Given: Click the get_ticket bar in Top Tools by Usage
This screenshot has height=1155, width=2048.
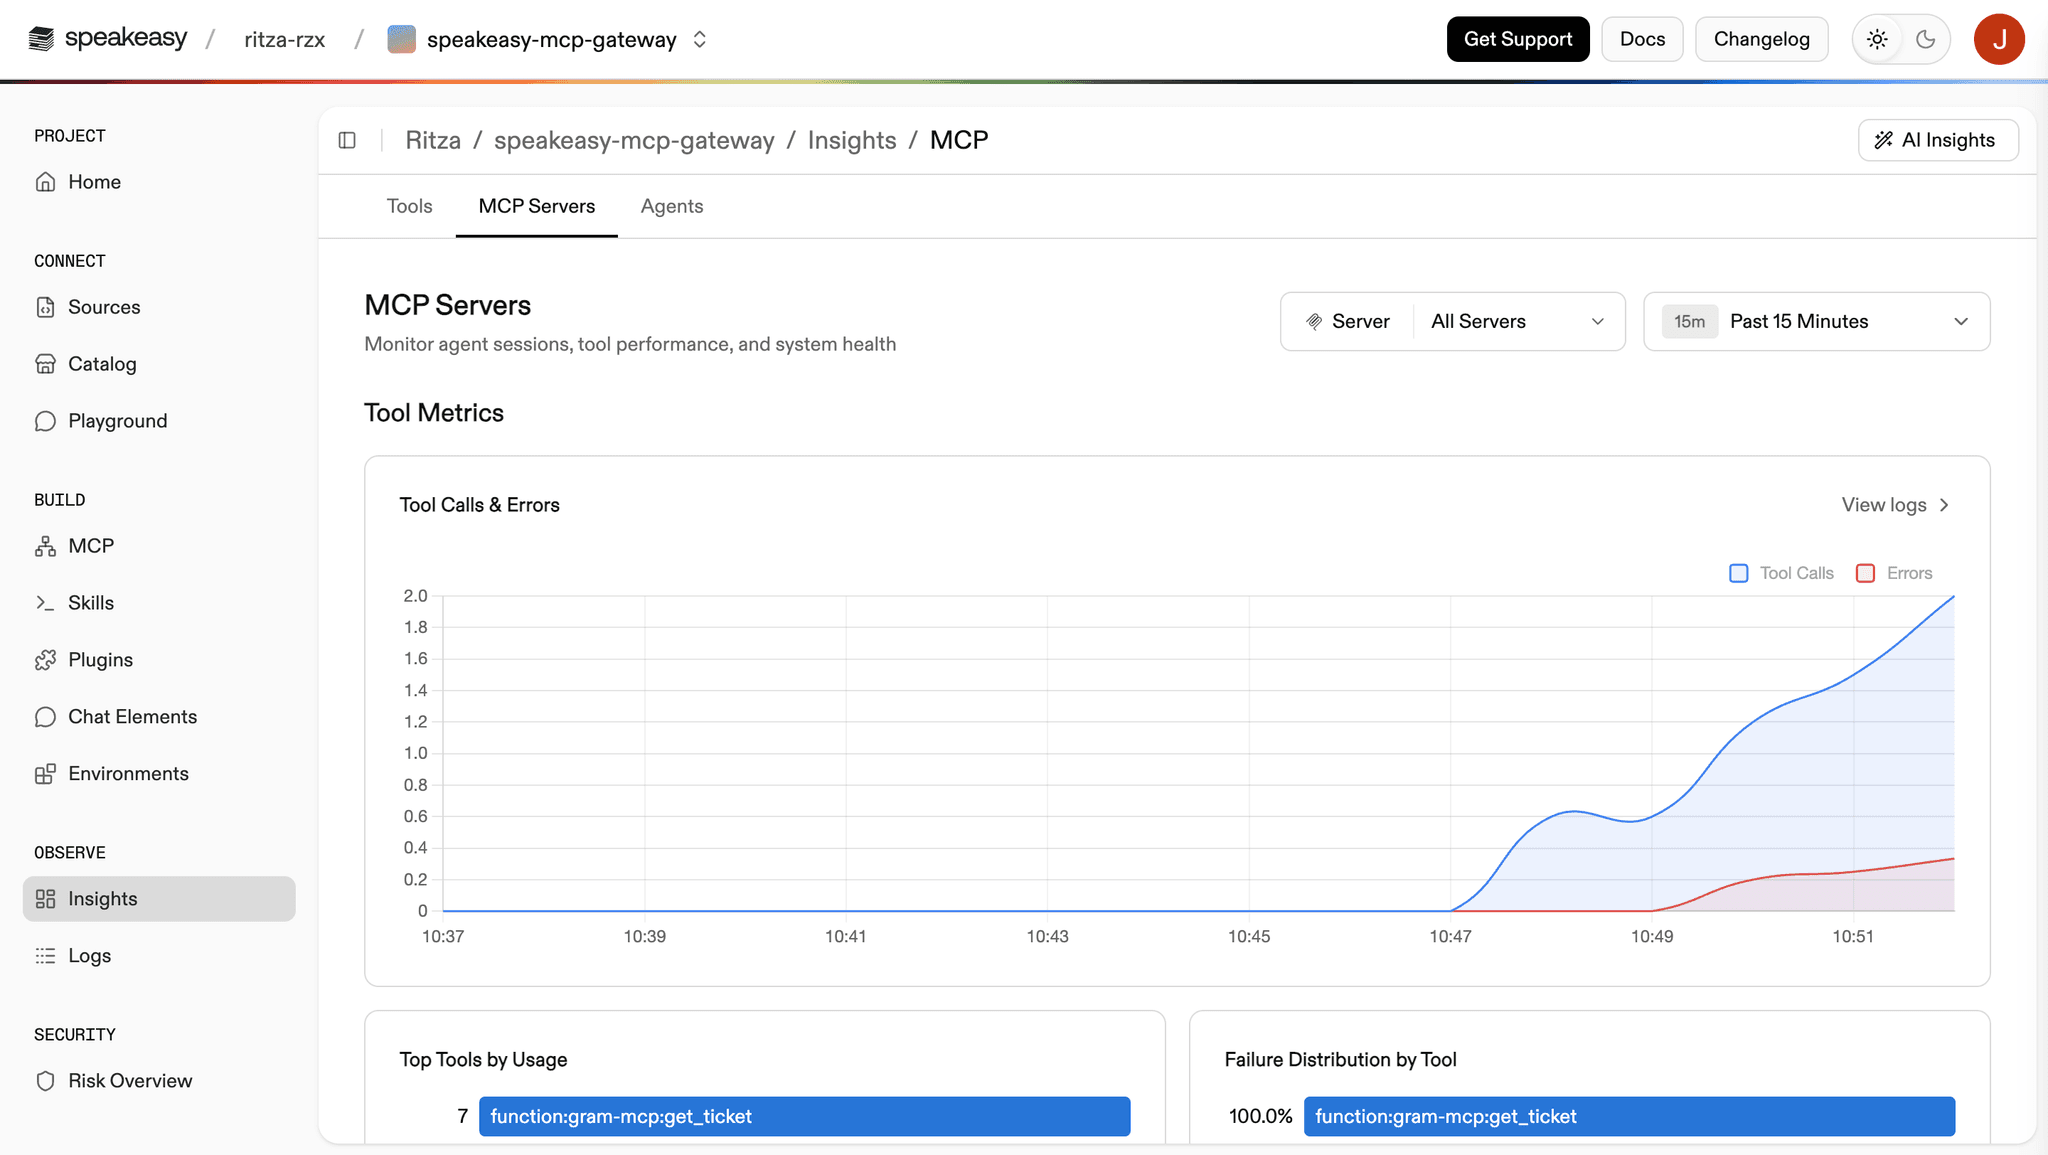Looking at the screenshot, I should click(805, 1116).
